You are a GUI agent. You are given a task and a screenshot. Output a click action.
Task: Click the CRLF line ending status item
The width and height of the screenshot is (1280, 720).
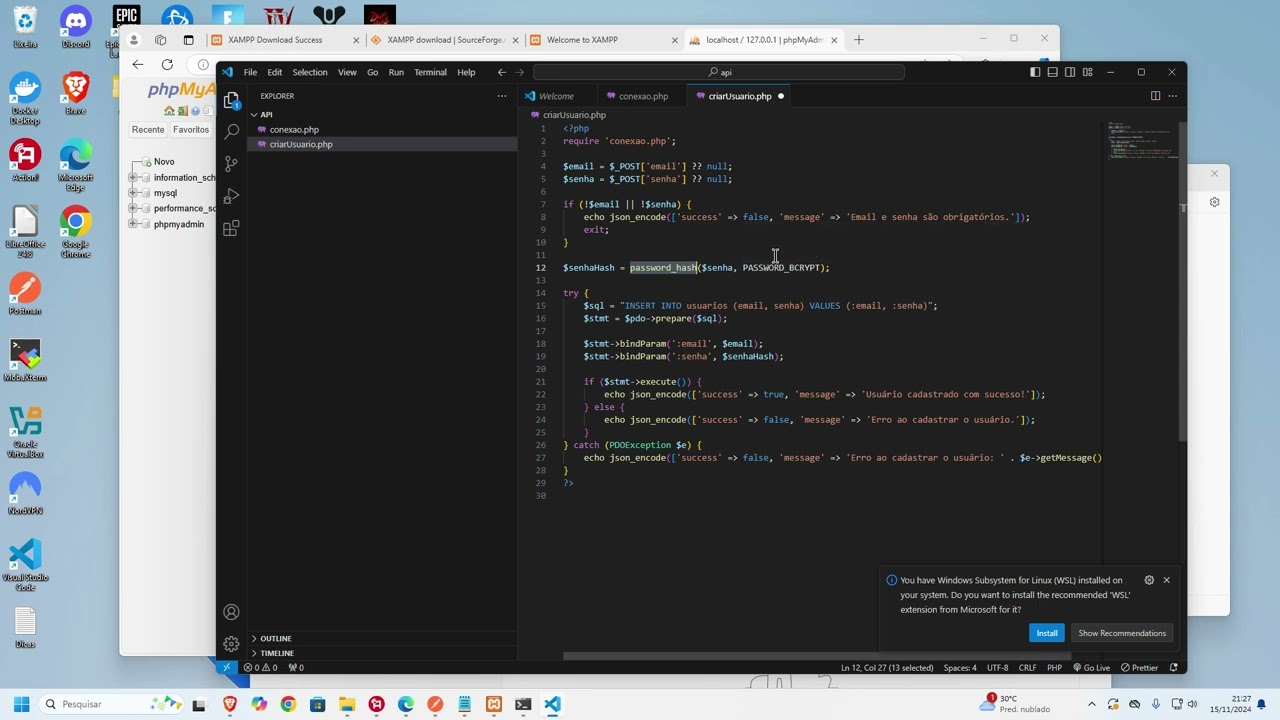(1027, 667)
